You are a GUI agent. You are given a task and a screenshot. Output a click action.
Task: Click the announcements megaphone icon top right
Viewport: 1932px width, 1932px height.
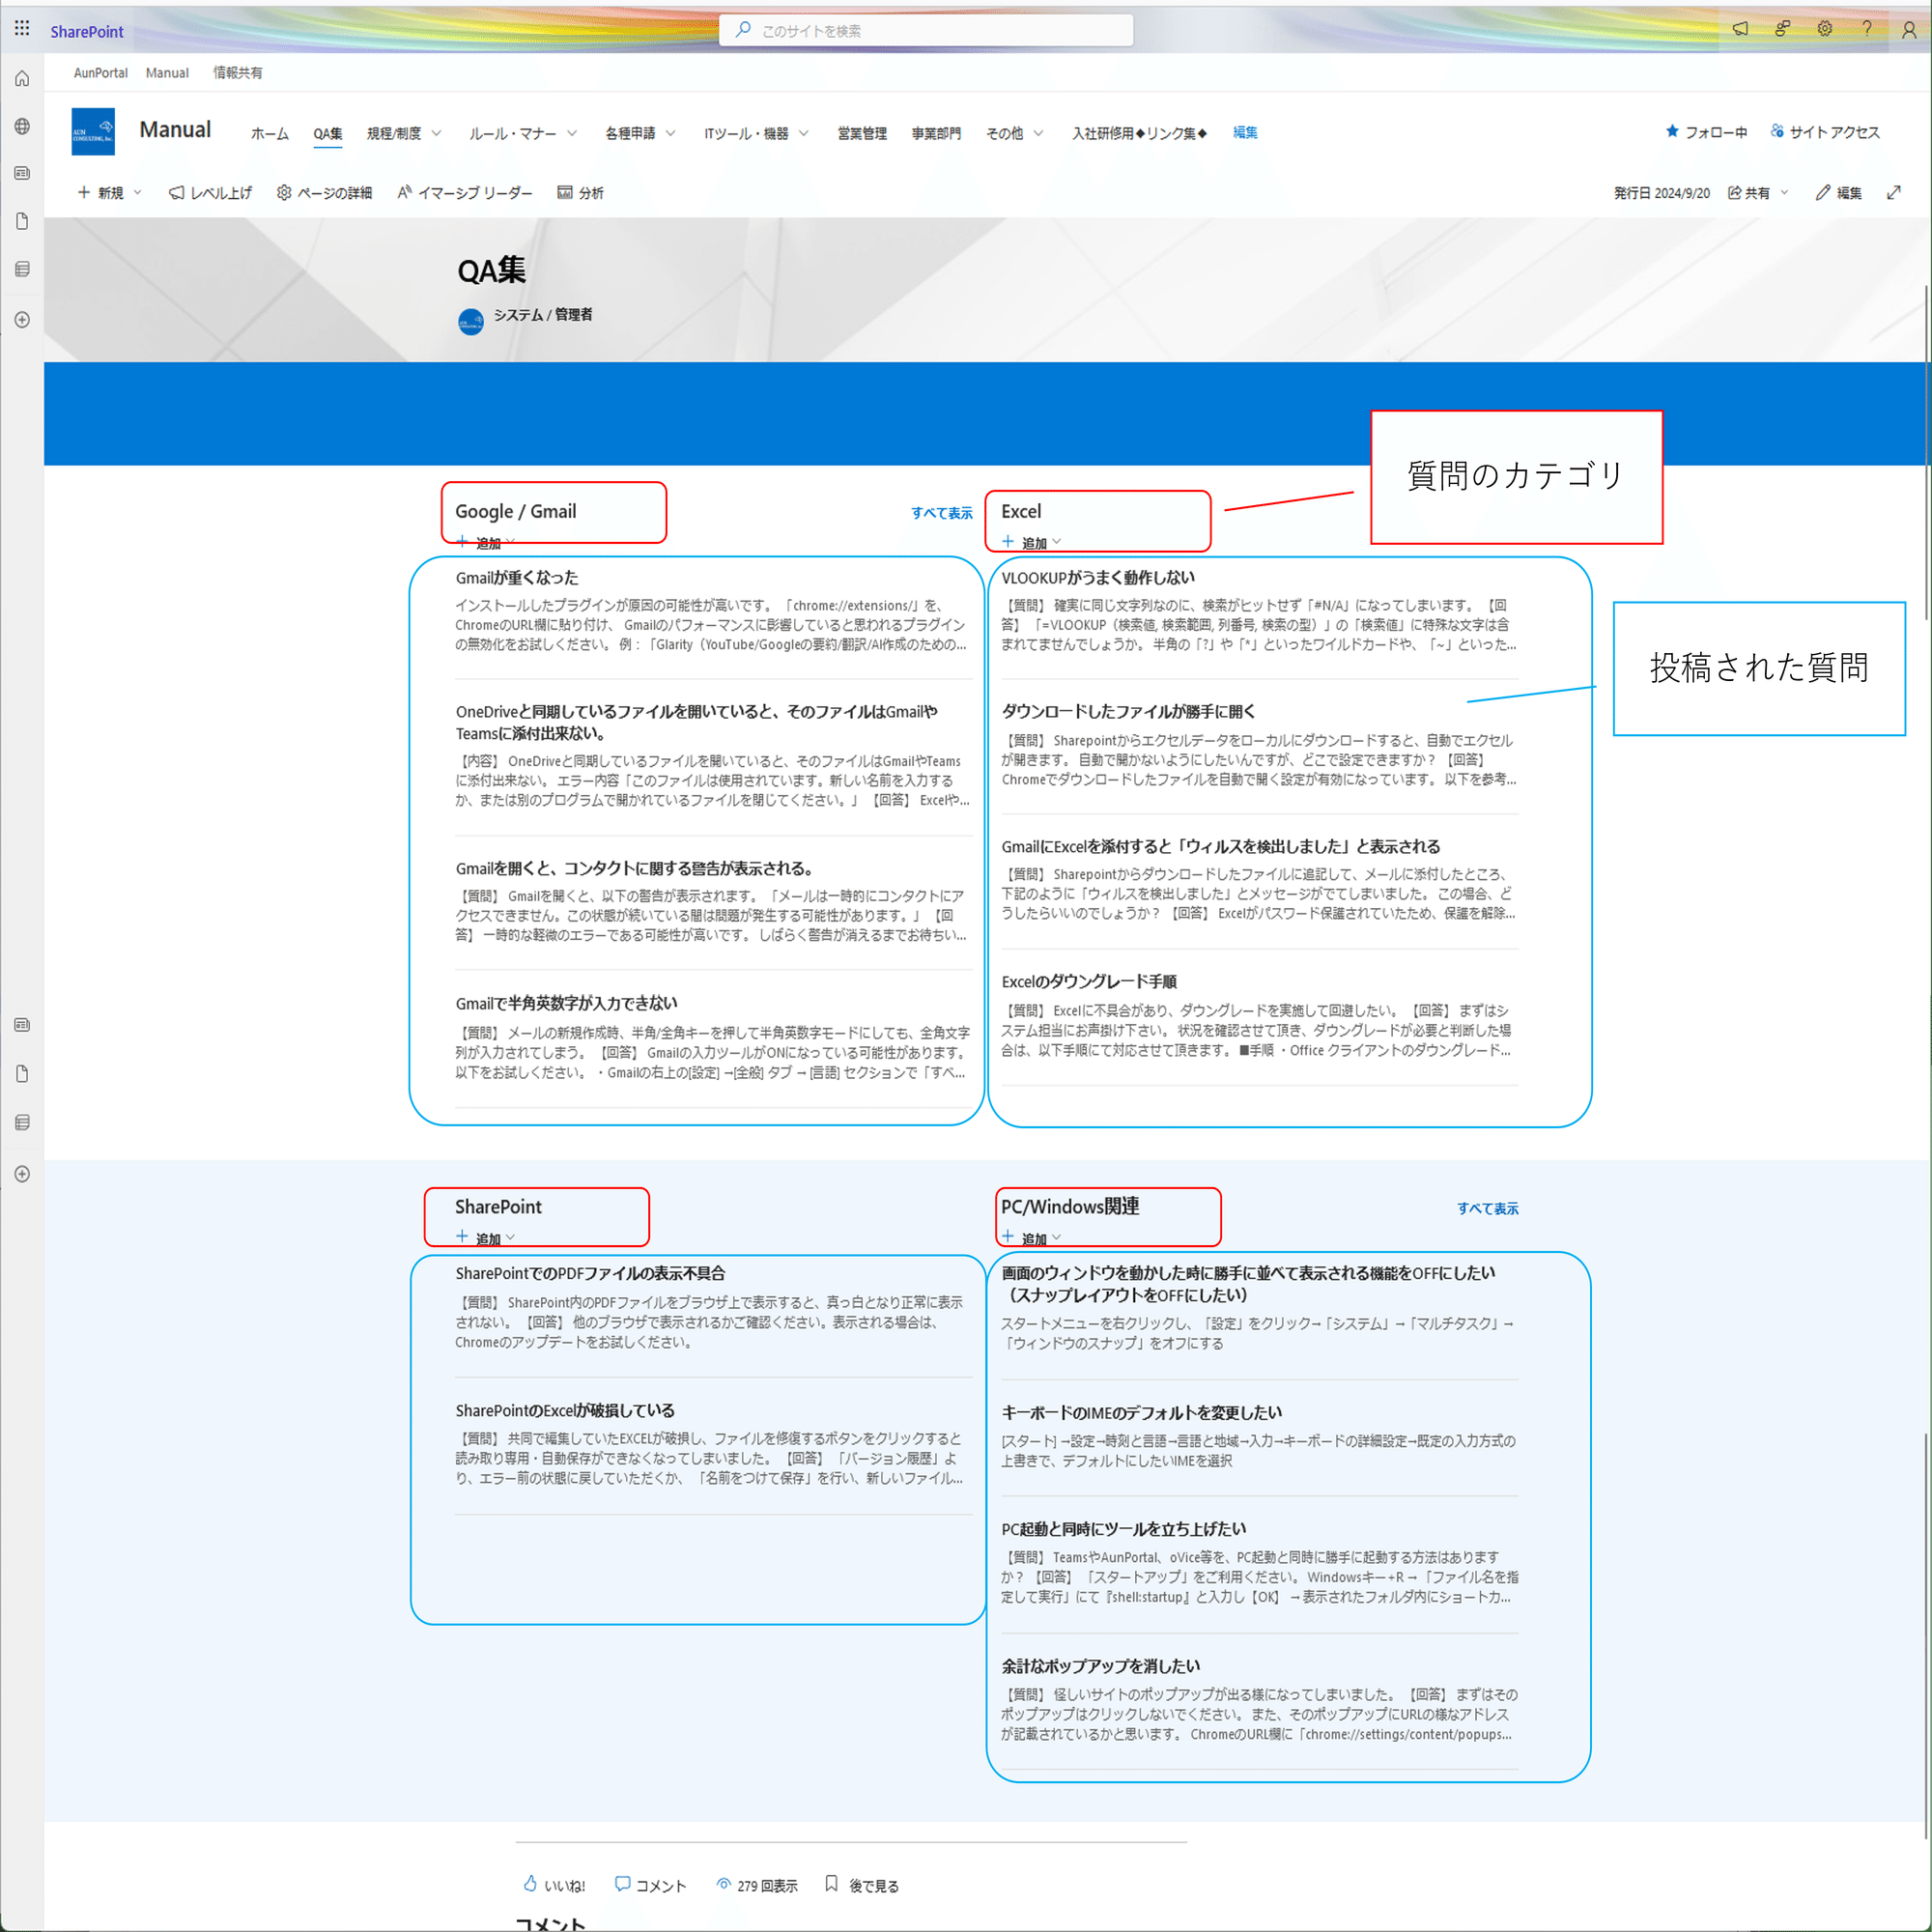[1740, 29]
